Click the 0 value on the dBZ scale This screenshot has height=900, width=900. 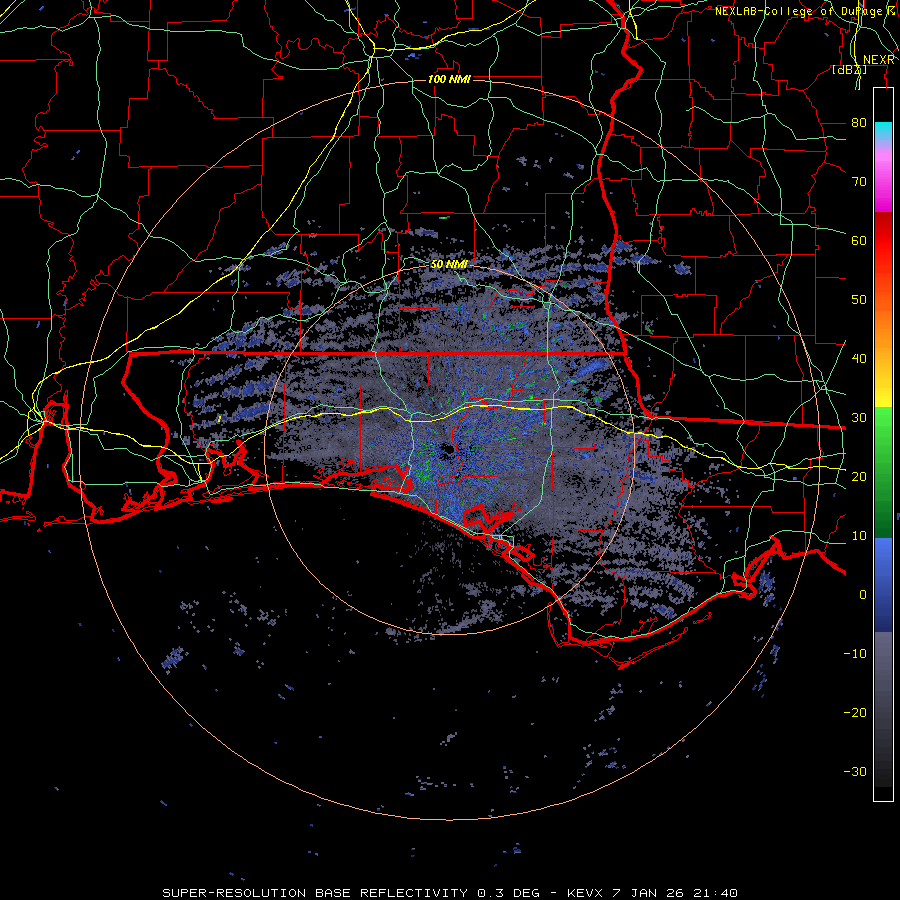863,595
